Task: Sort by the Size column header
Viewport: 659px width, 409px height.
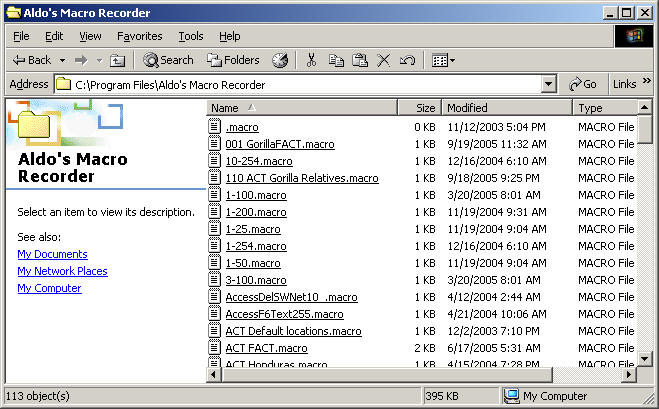Action: click(x=419, y=108)
